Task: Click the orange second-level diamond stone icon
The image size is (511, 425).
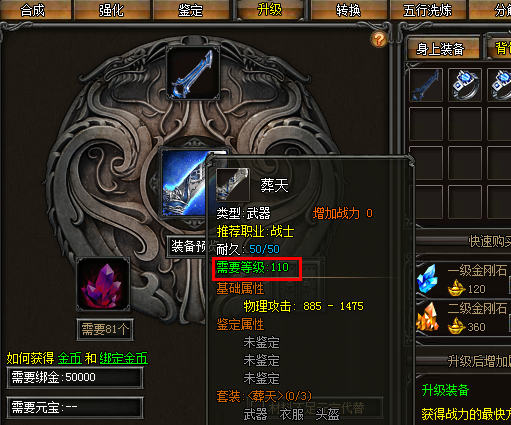Action: [428, 317]
